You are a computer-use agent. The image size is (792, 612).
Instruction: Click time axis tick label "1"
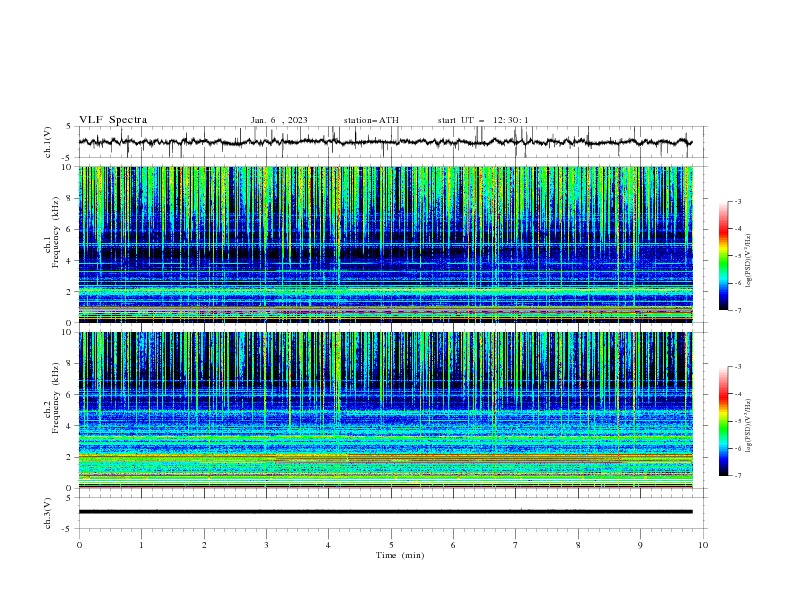coord(141,545)
